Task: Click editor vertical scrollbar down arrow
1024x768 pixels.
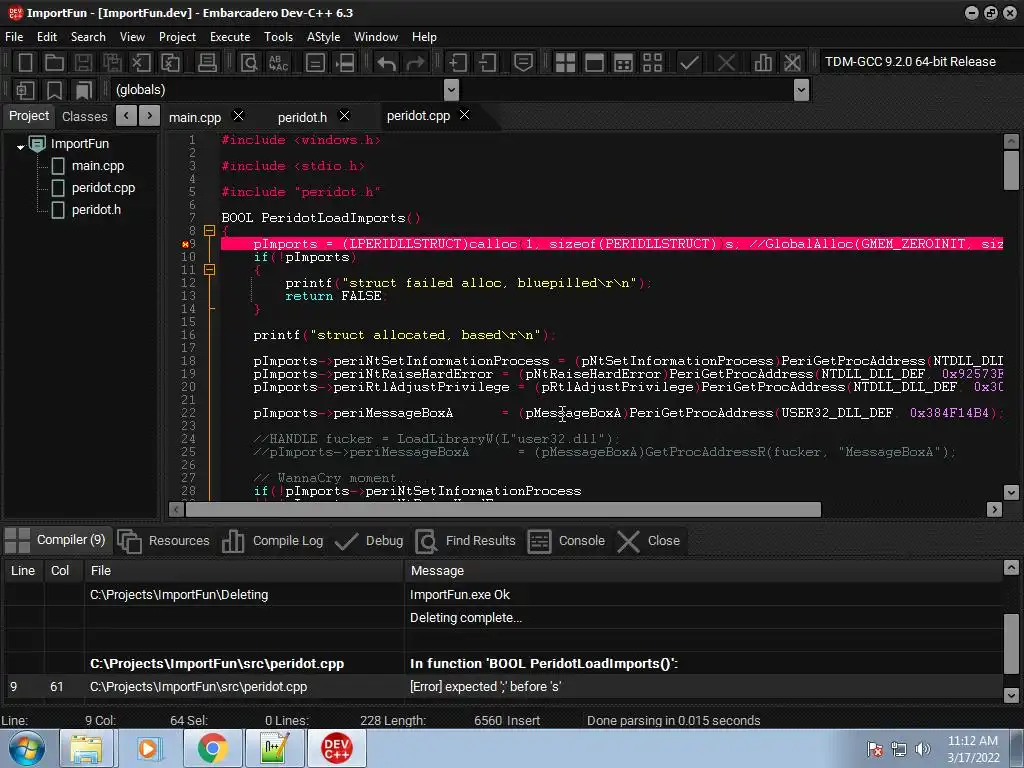Action: click(x=1011, y=492)
